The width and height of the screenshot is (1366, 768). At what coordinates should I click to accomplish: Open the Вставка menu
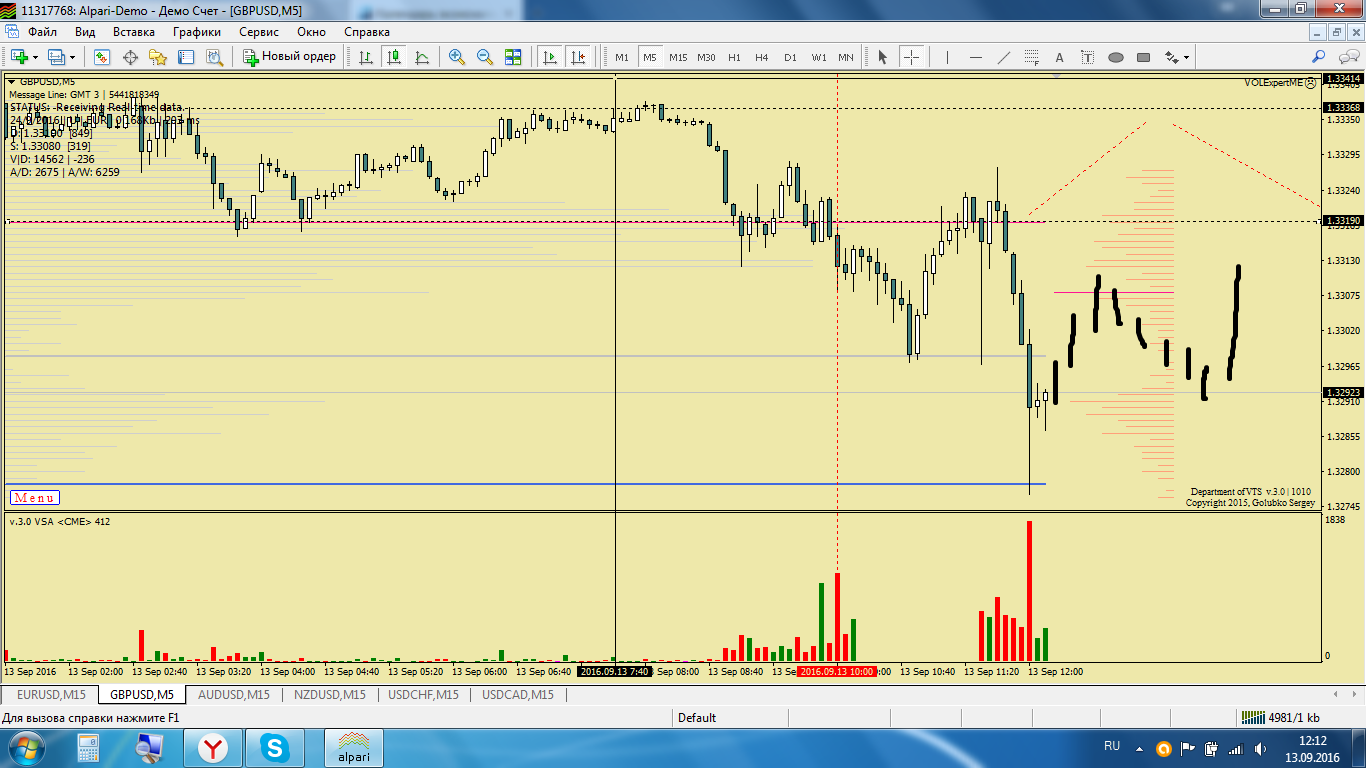tap(134, 31)
